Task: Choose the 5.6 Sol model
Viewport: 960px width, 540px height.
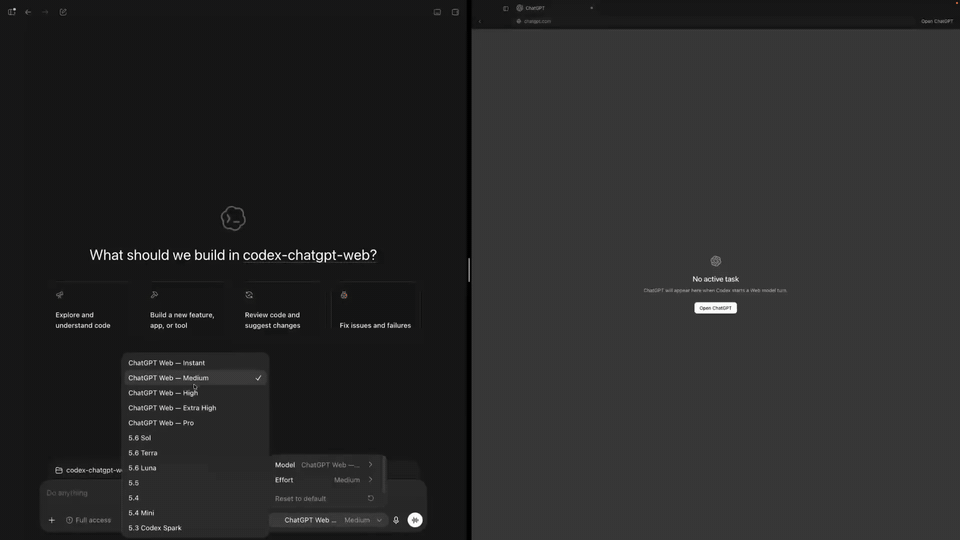Action: click(x=195, y=438)
